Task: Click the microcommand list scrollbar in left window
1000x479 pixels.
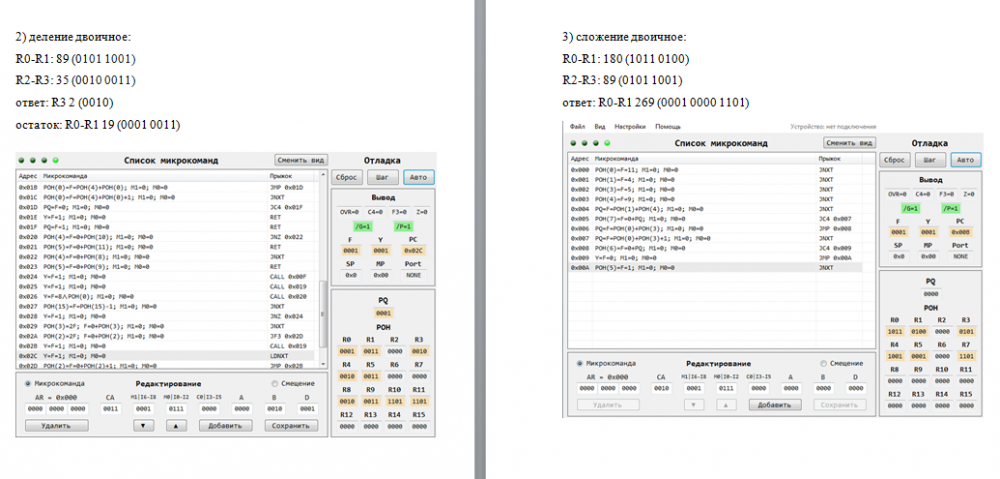Action: (322, 300)
